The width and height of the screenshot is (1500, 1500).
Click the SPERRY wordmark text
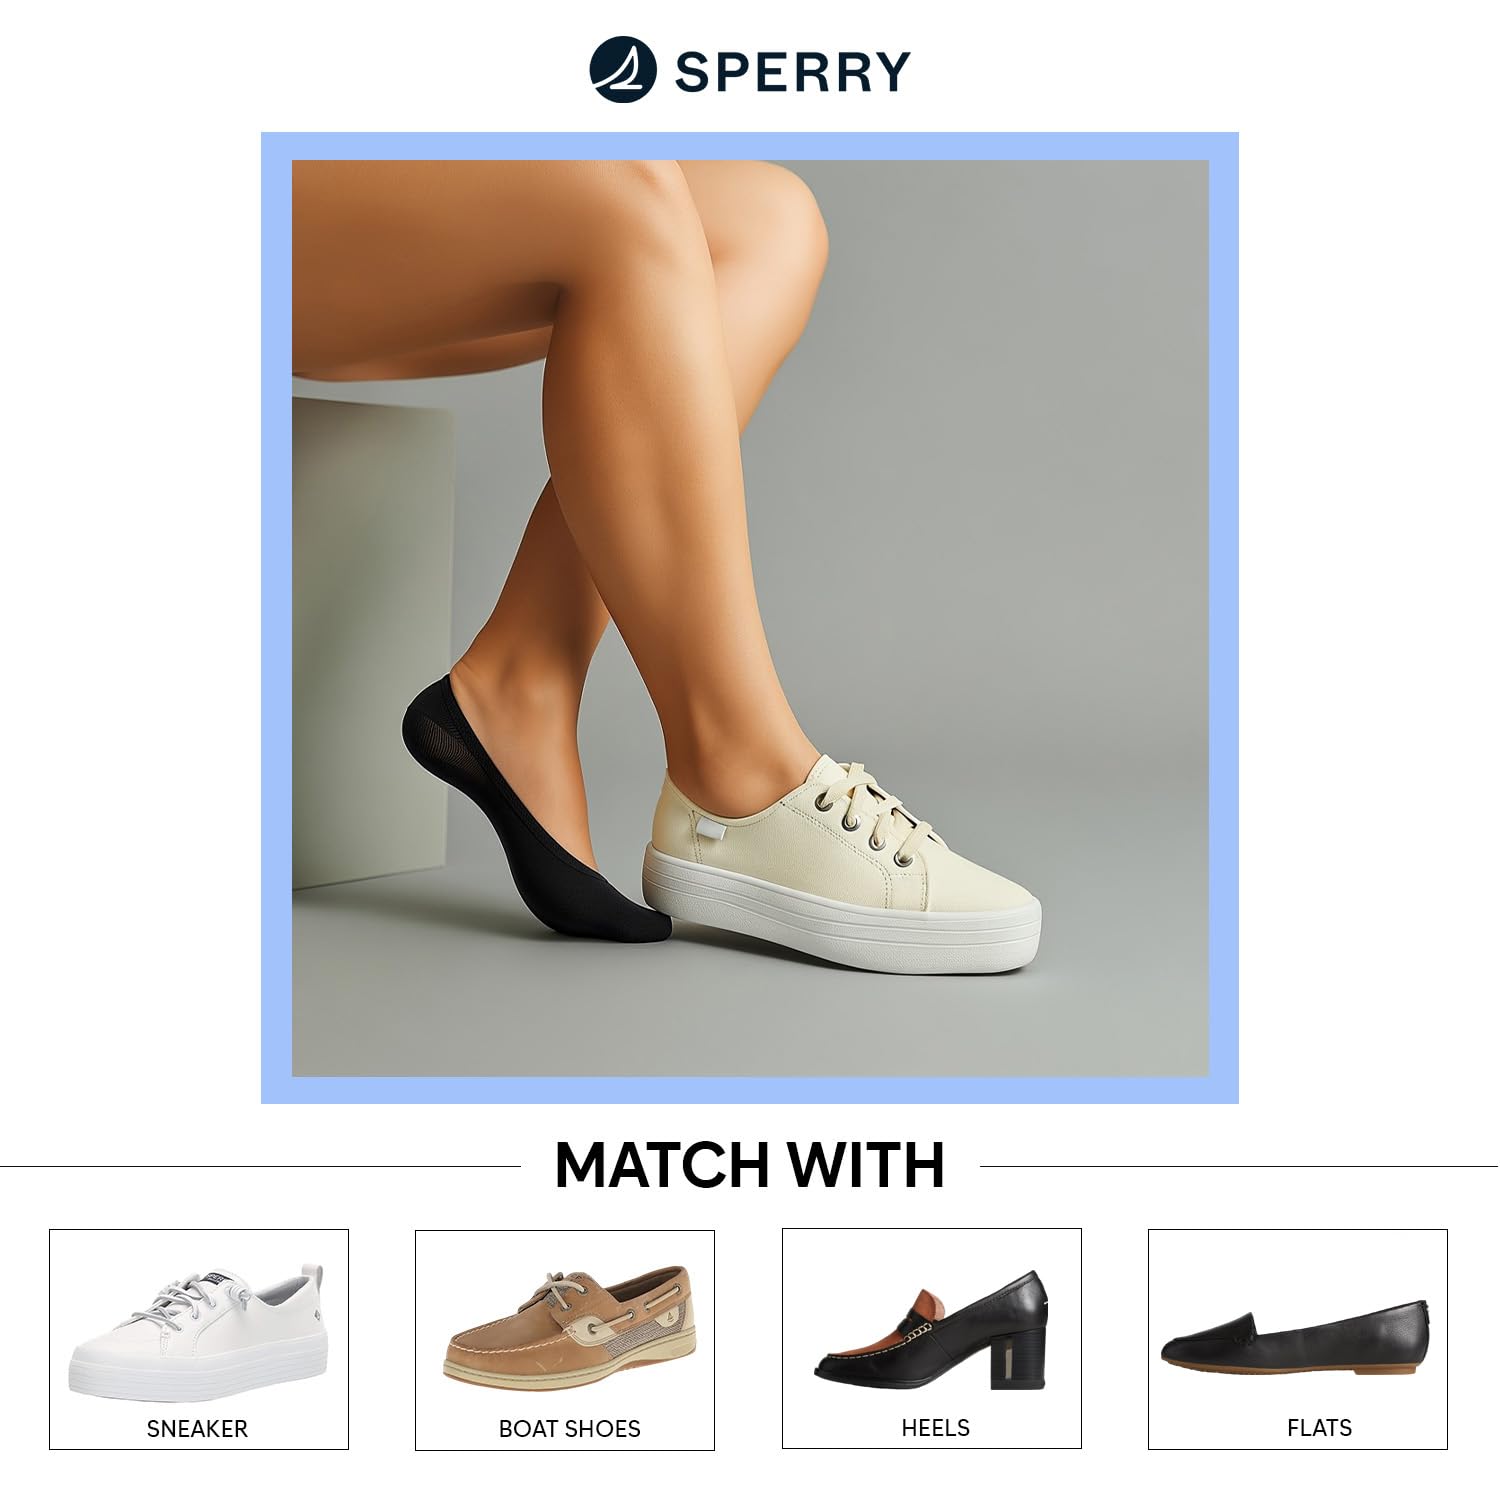coord(793,72)
